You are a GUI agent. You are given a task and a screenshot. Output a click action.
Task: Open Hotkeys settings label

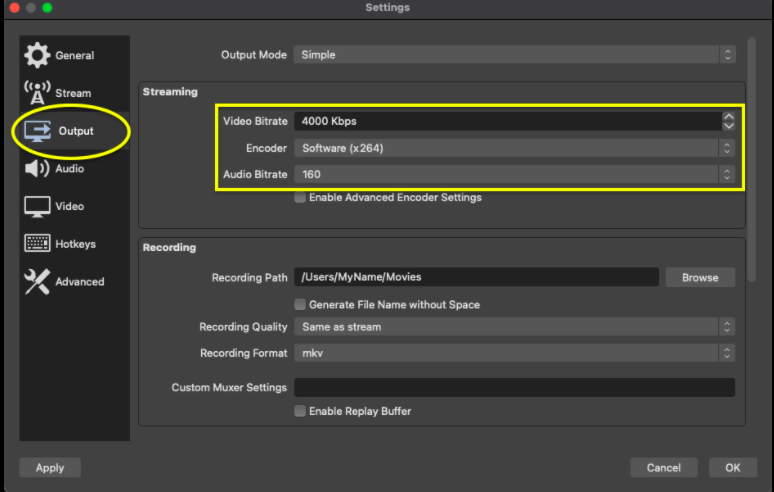[76, 244]
